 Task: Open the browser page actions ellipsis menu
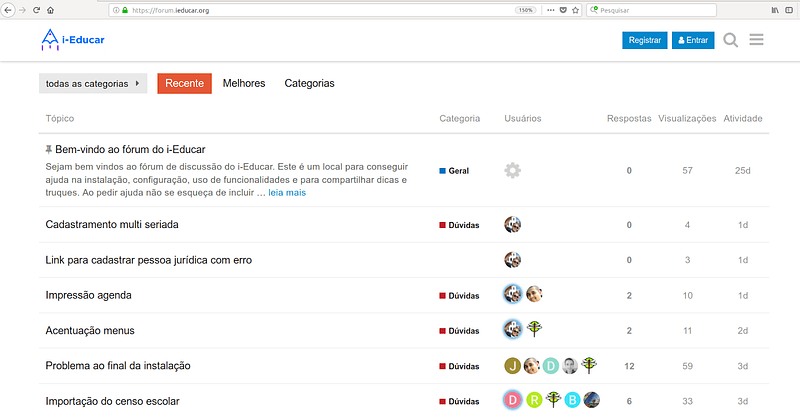pos(551,10)
